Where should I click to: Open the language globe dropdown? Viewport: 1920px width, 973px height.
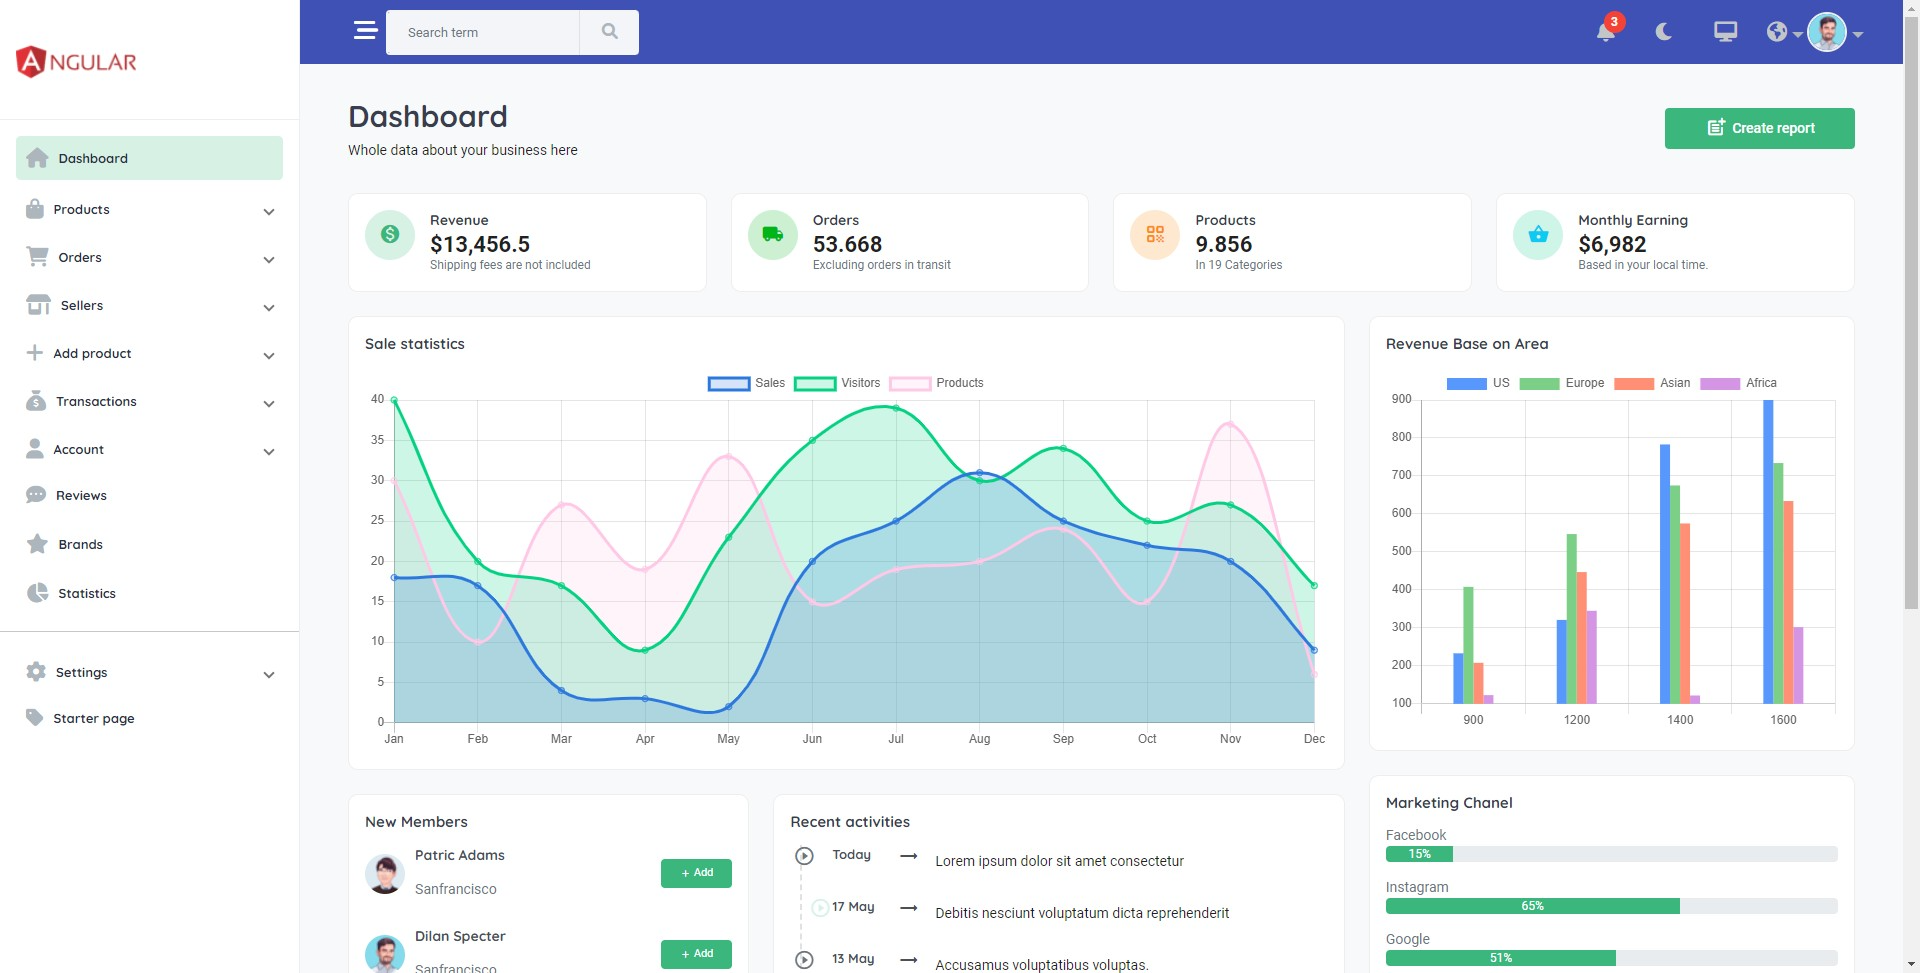click(1779, 31)
